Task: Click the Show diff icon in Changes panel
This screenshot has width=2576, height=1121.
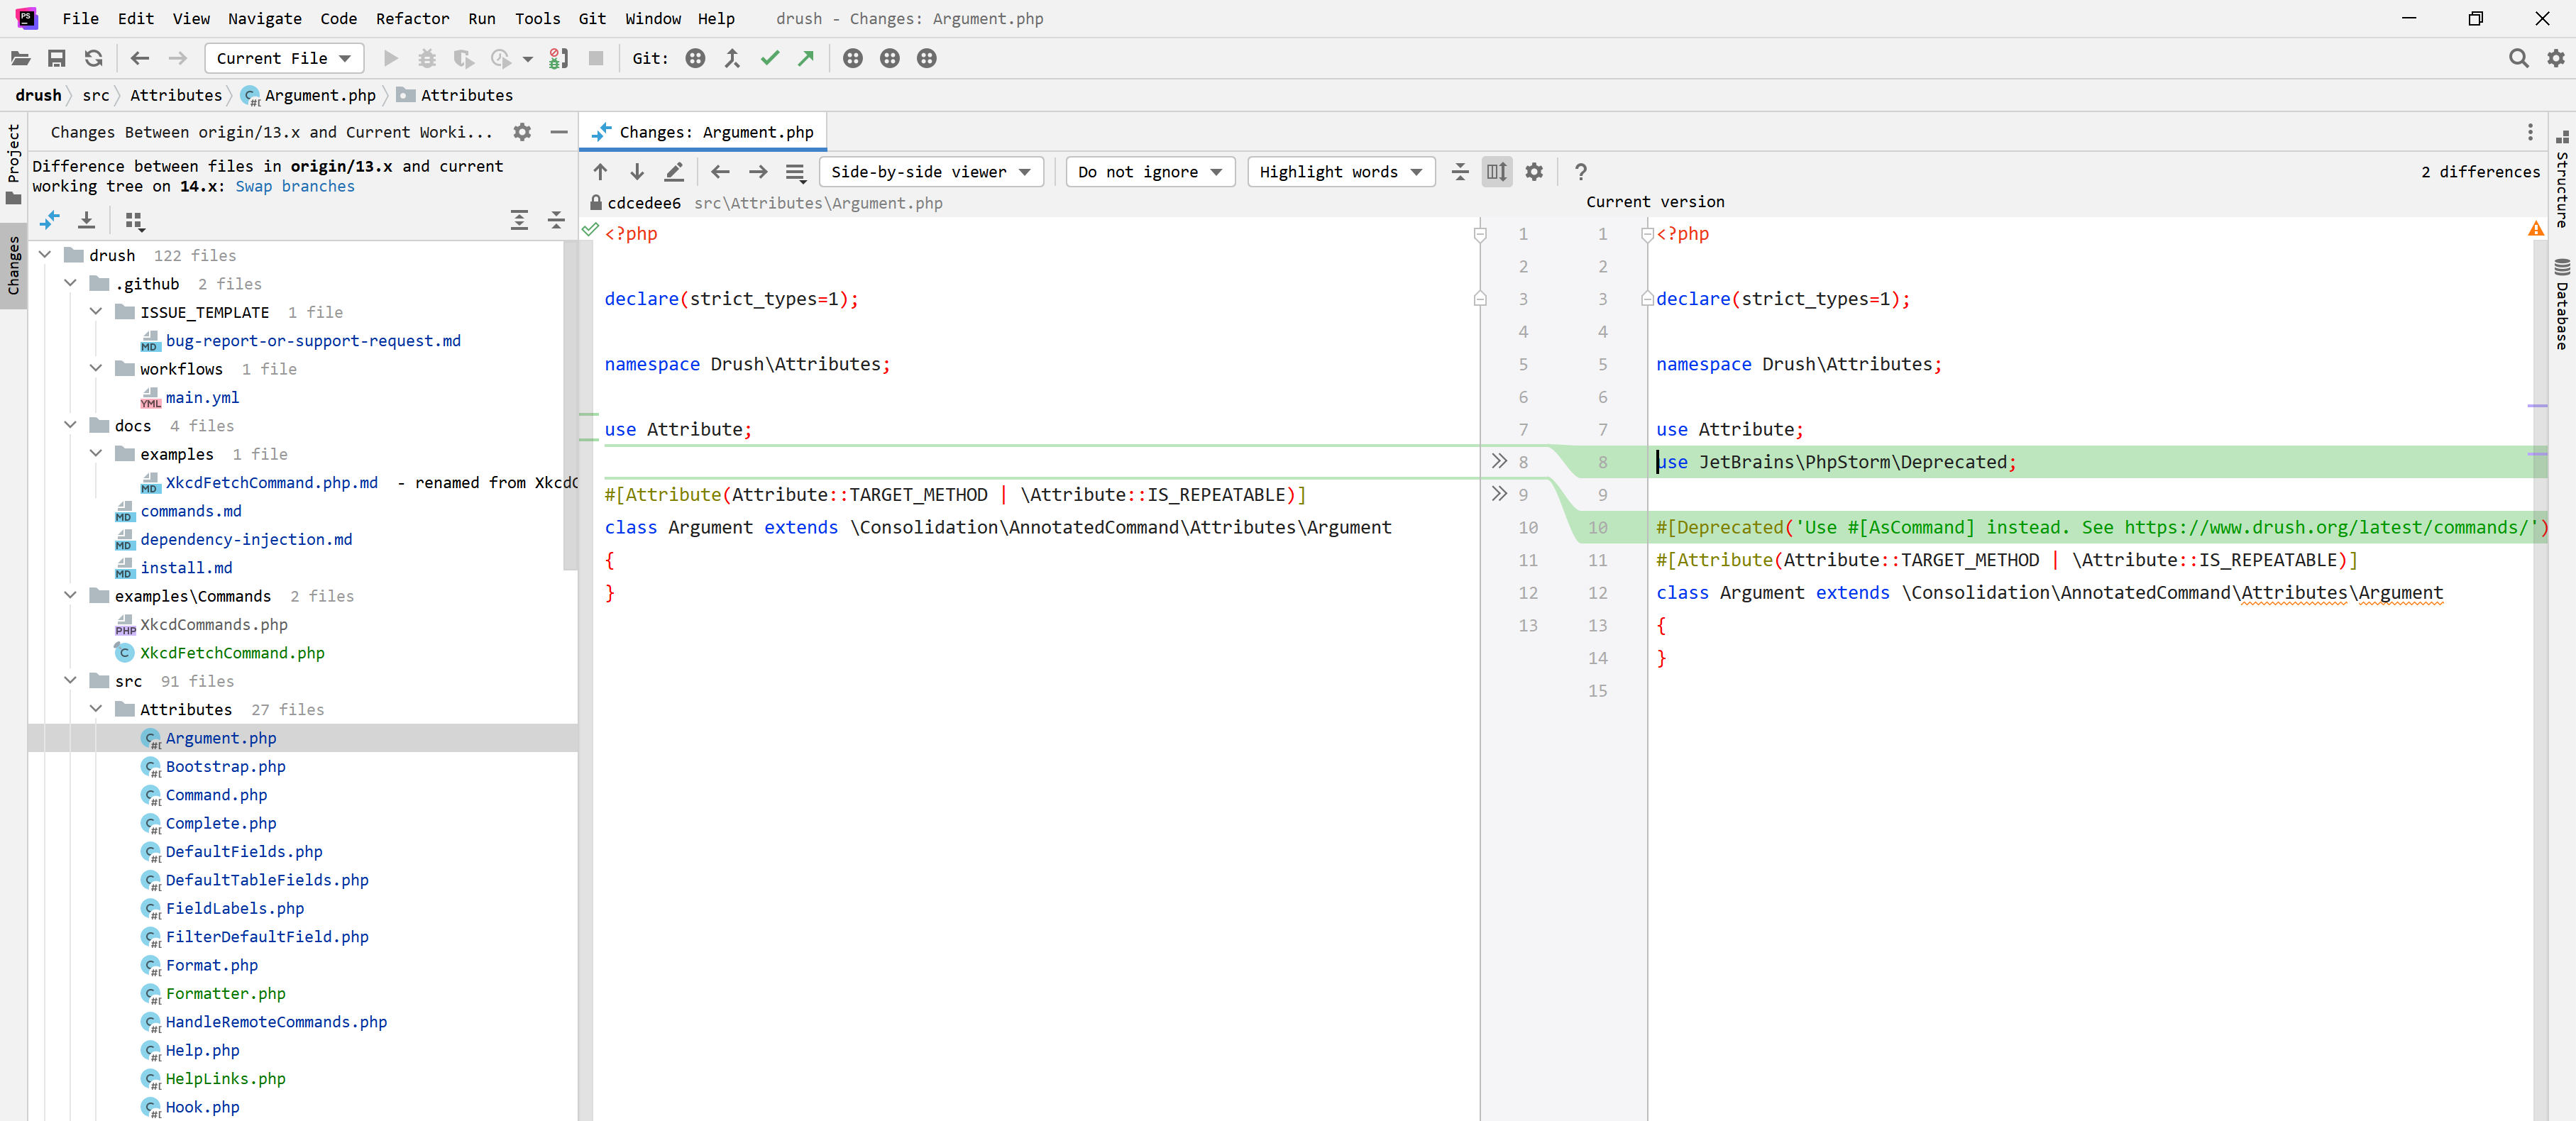Action: 49,220
